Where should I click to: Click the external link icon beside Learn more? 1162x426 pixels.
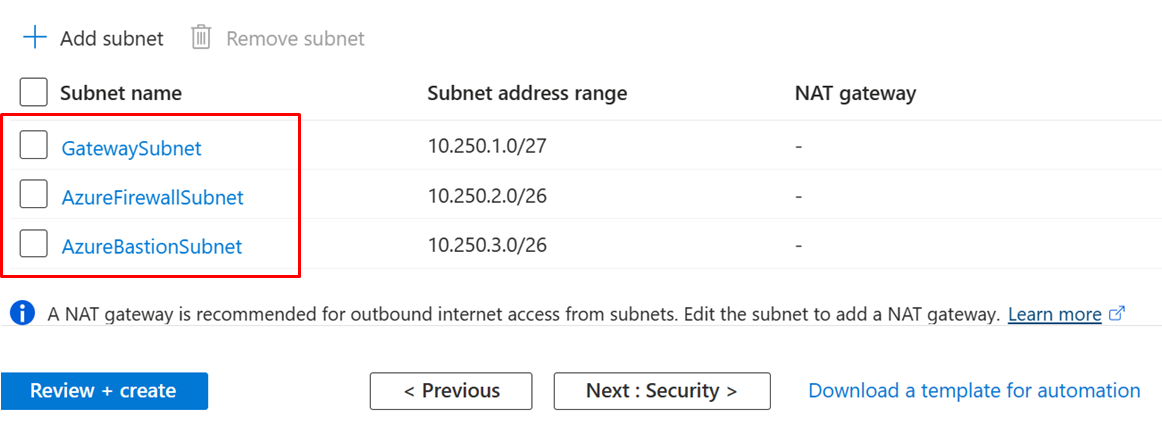1118,313
